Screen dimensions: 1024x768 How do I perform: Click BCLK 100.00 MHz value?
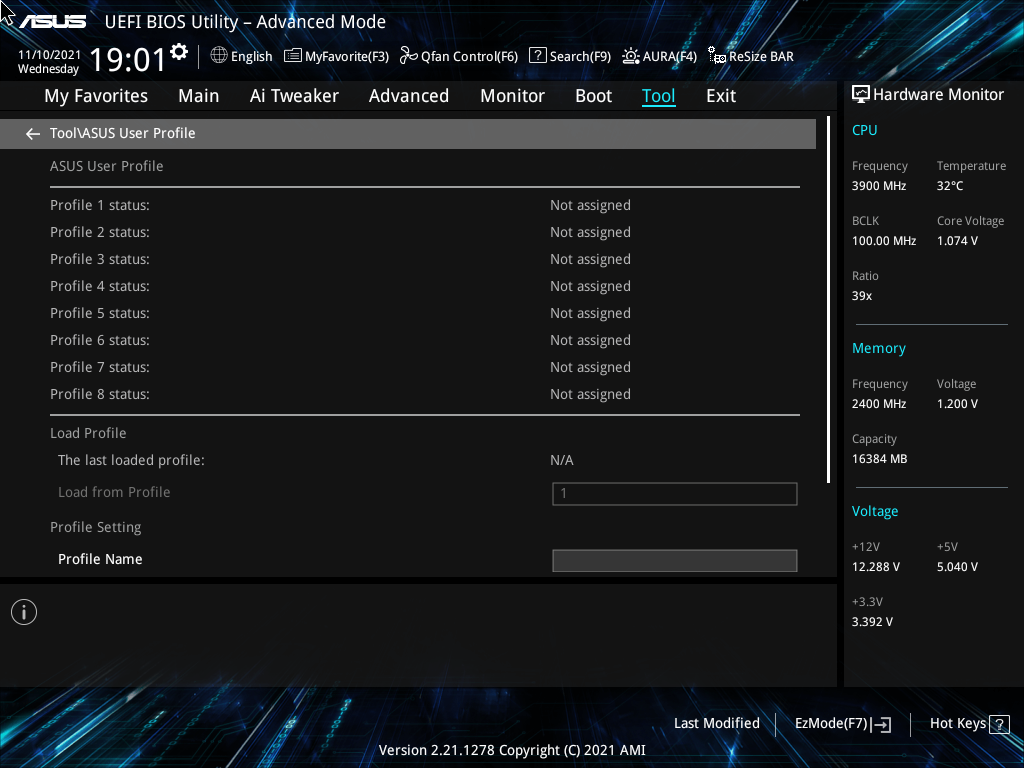pos(884,241)
